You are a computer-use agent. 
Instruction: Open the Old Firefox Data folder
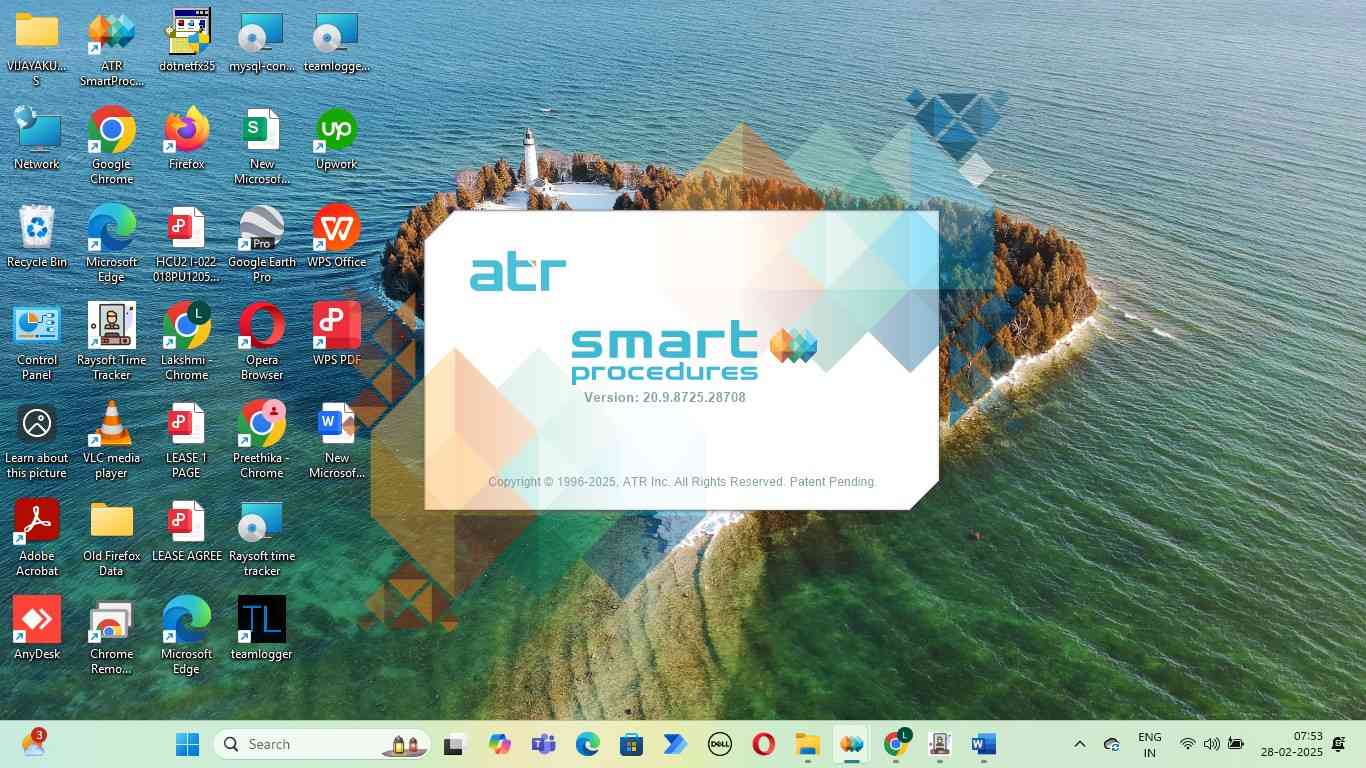click(111, 538)
